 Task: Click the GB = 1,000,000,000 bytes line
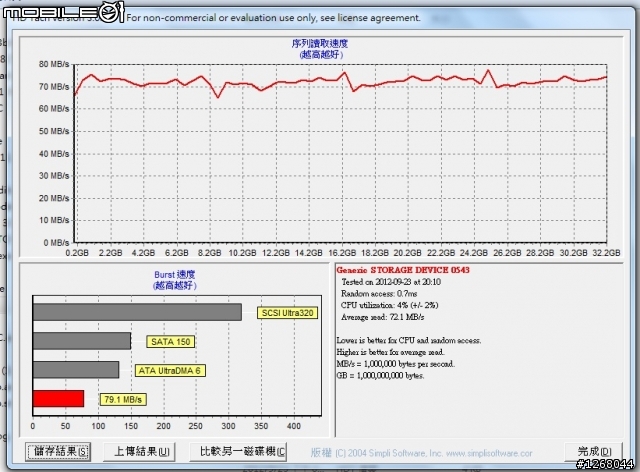pyautogui.click(x=380, y=375)
